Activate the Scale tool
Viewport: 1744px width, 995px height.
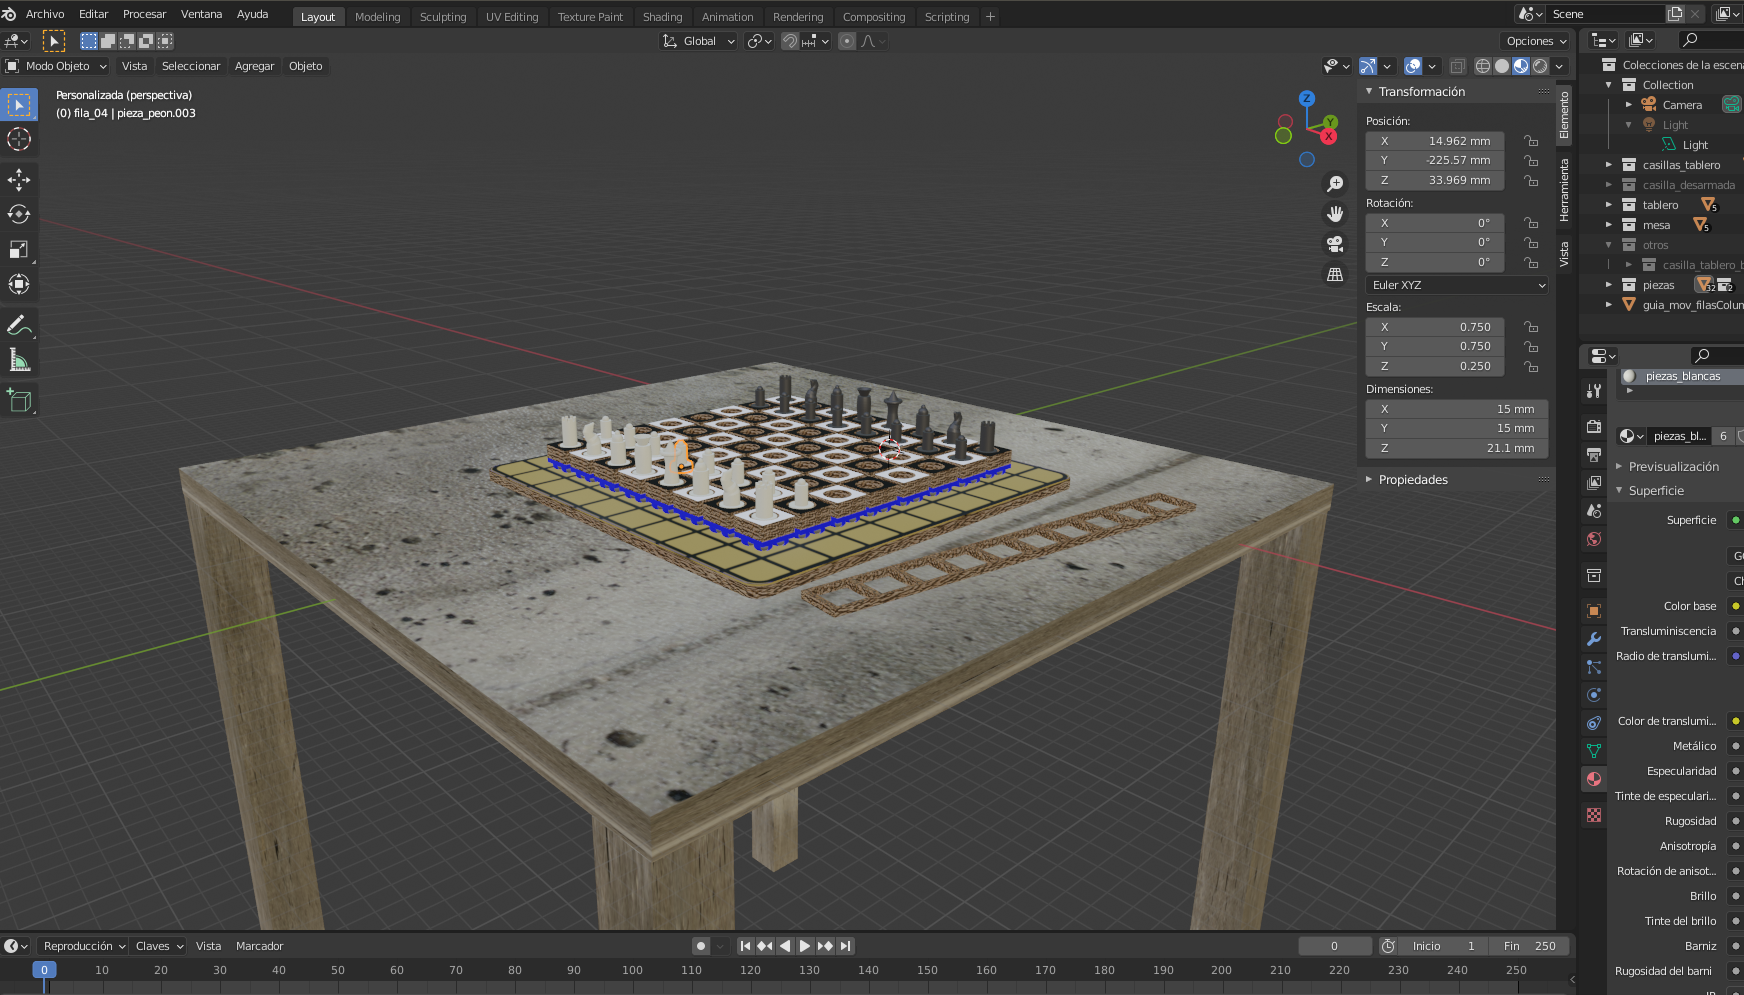click(19, 249)
